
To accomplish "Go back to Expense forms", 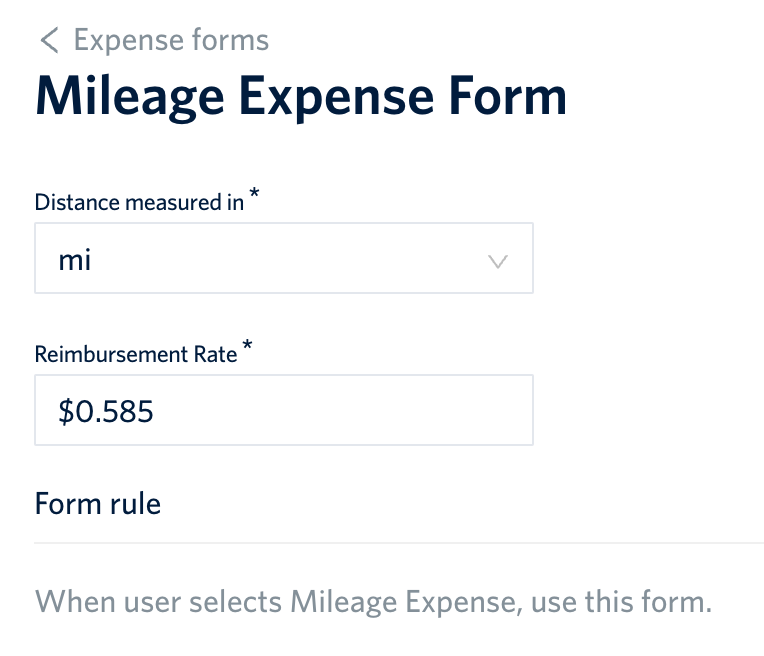I will coord(171,41).
